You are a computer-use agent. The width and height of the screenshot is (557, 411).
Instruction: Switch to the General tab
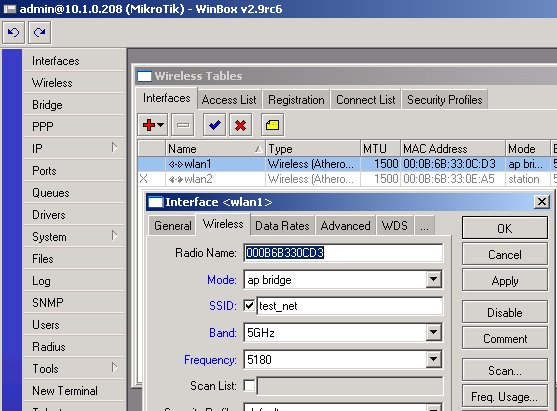(x=172, y=226)
